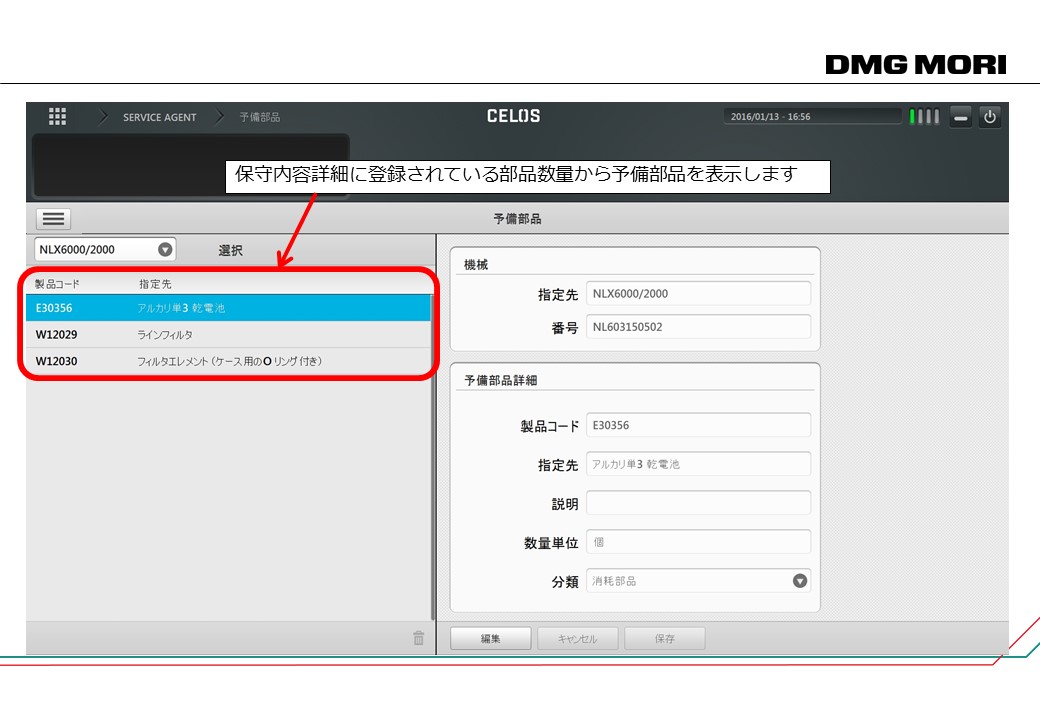Click the machine 指定先 field NLX6000/2000

point(698,293)
